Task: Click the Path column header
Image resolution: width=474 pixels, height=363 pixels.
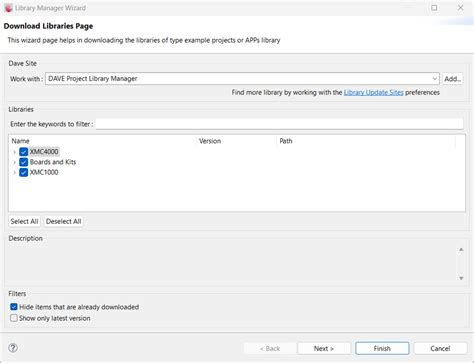Action: [366, 141]
